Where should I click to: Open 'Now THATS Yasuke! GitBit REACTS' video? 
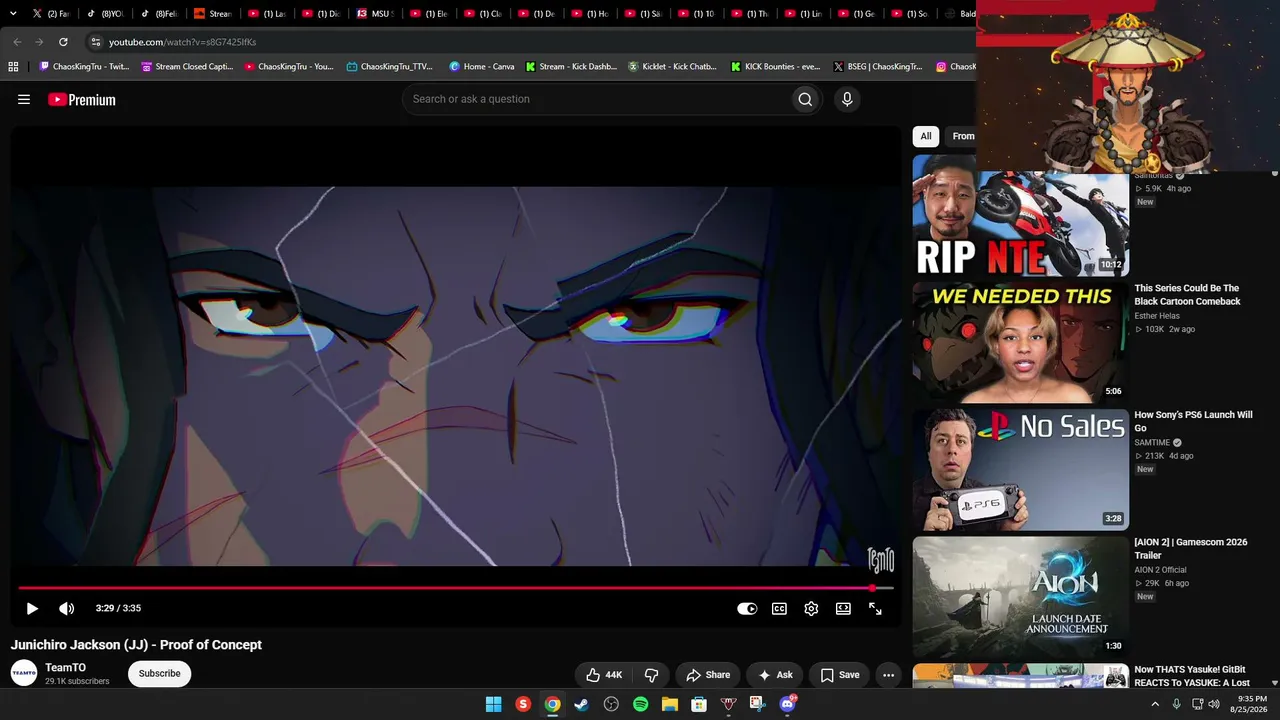(x=1192, y=675)
